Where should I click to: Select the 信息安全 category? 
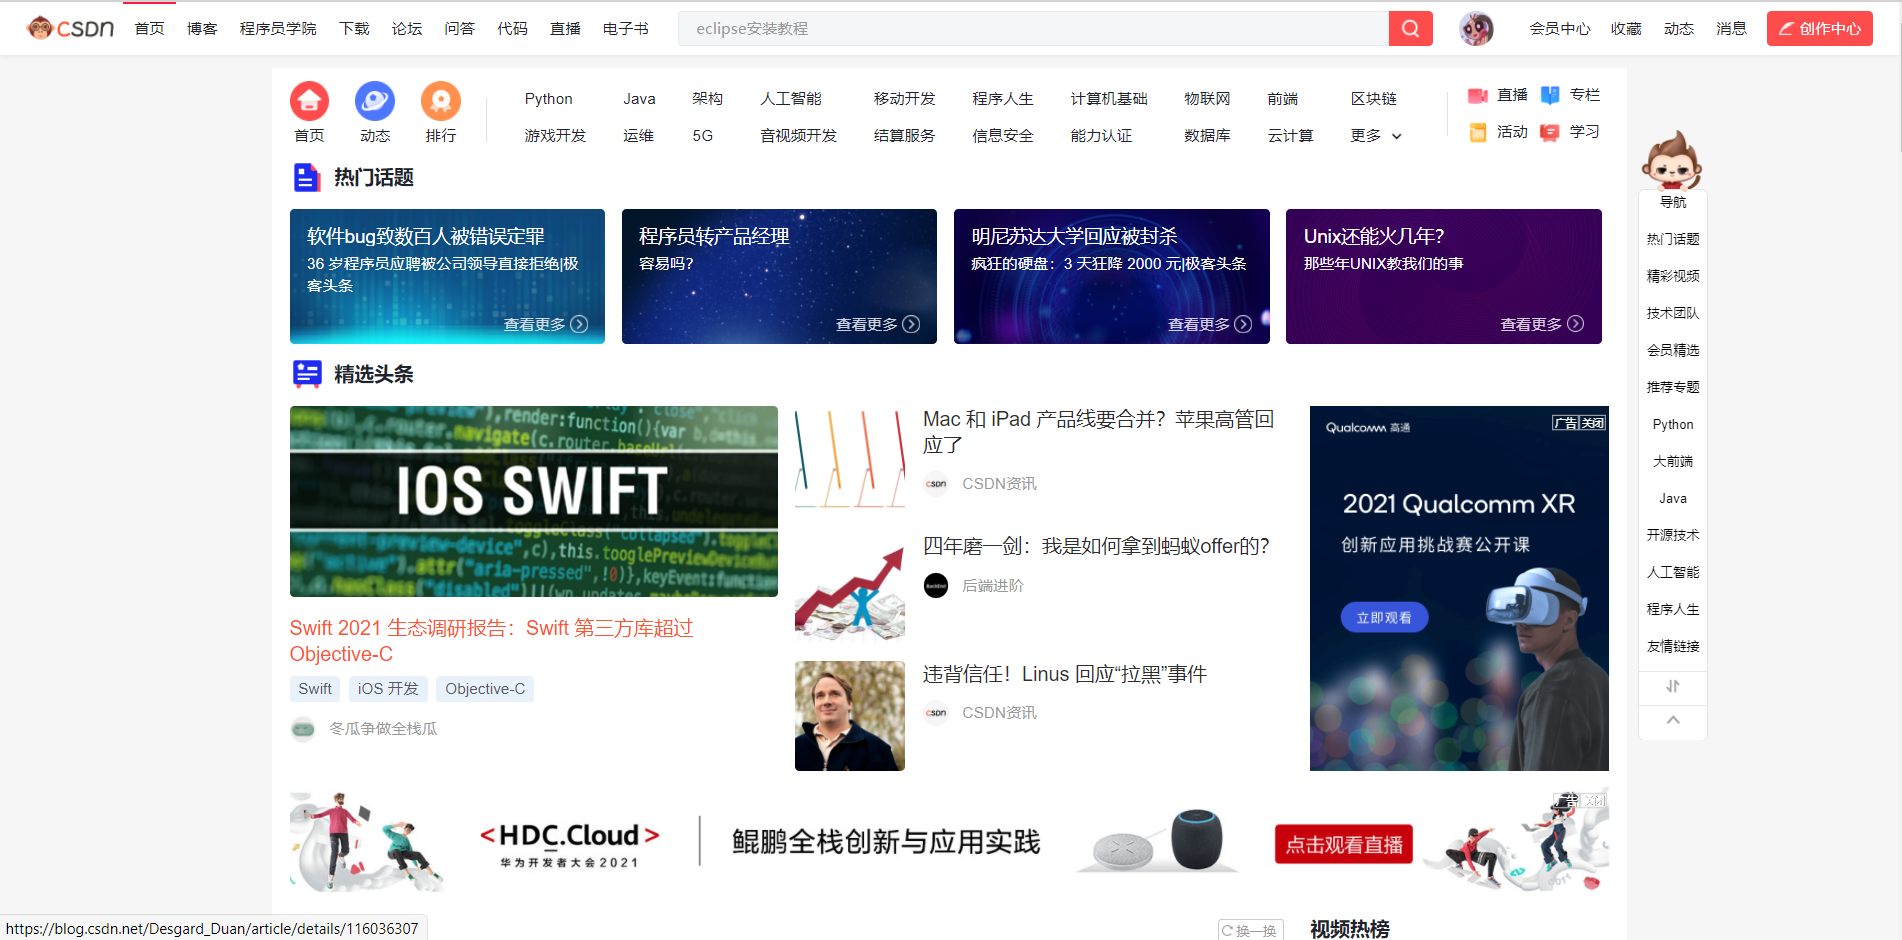(x=1003, y=136)
